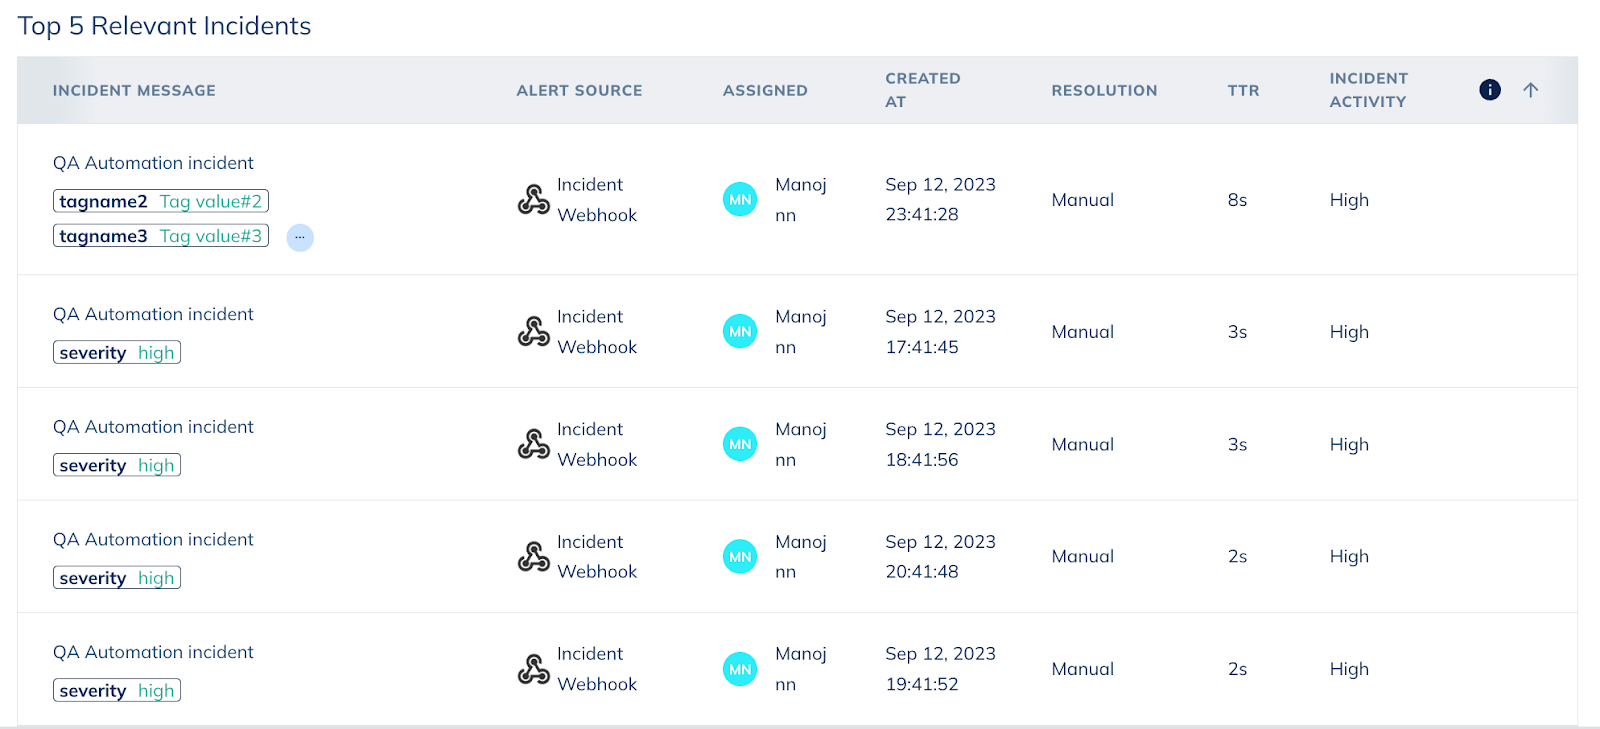Click the TTR column header
This screenshot has height=729, width=1600.
point(1243,90)
